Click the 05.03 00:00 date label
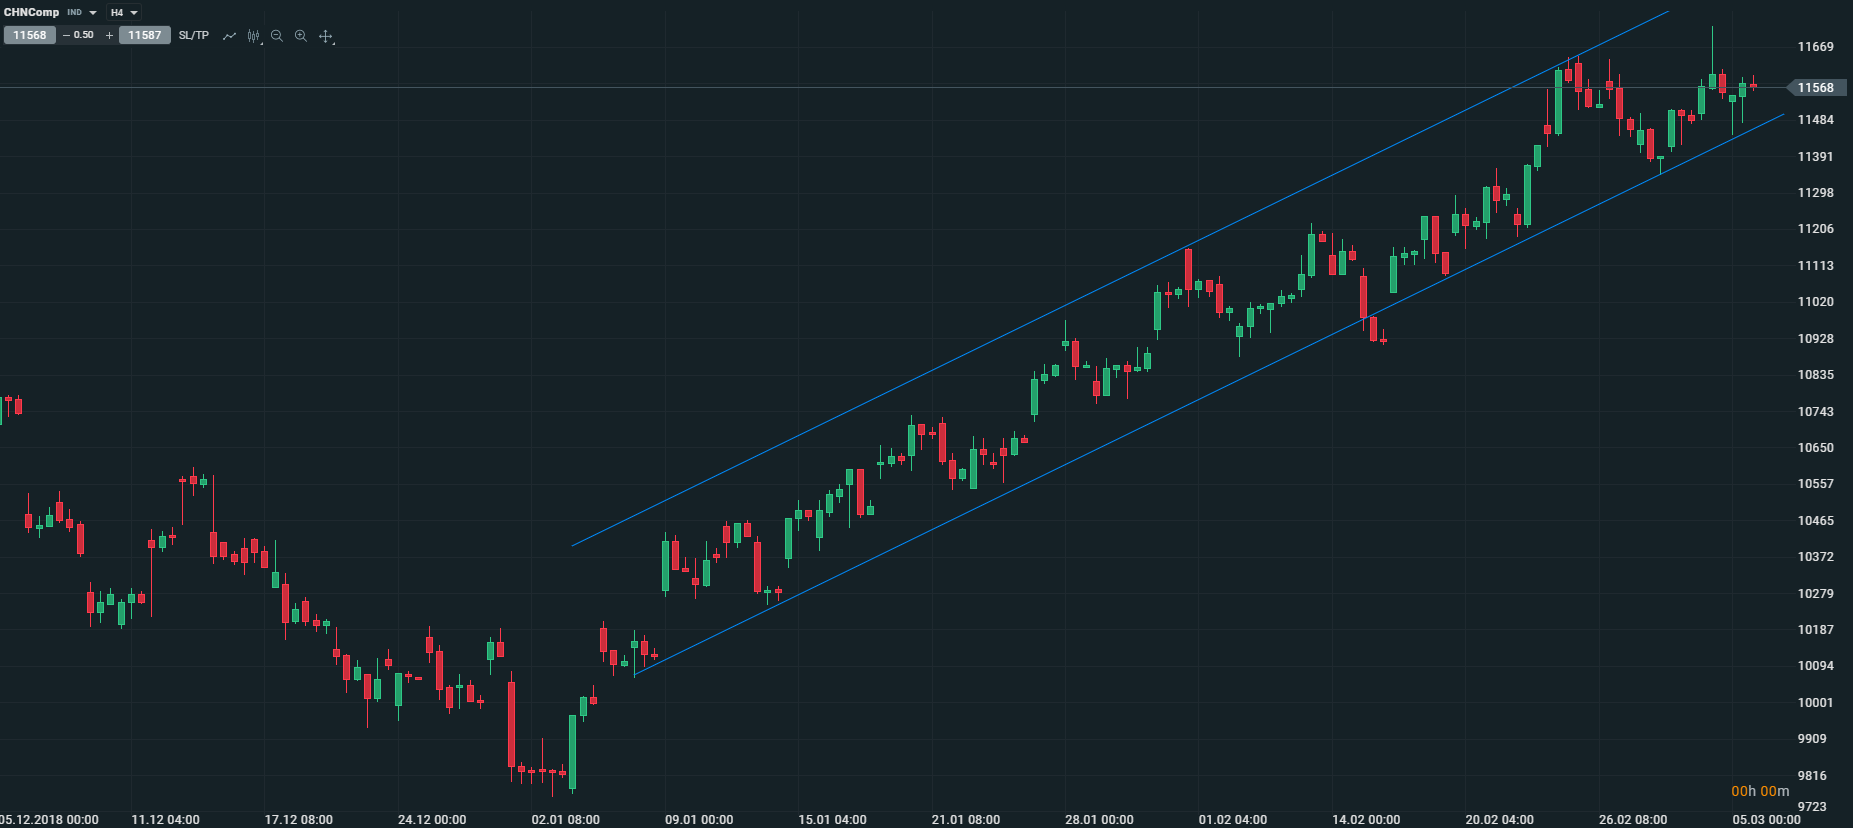Image resolution: width=1853 pixels, height=828 pixels. coord(1766,820)
